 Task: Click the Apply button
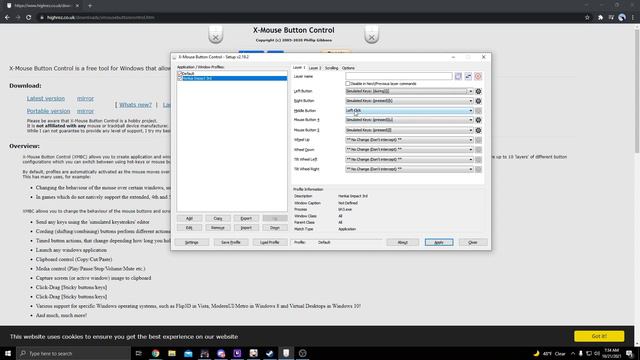click(x=439, y=242)
